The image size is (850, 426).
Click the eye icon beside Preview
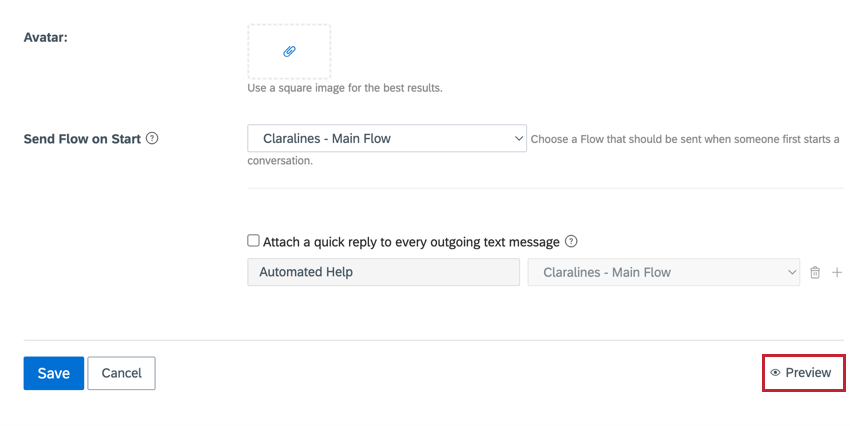point(775,372)
